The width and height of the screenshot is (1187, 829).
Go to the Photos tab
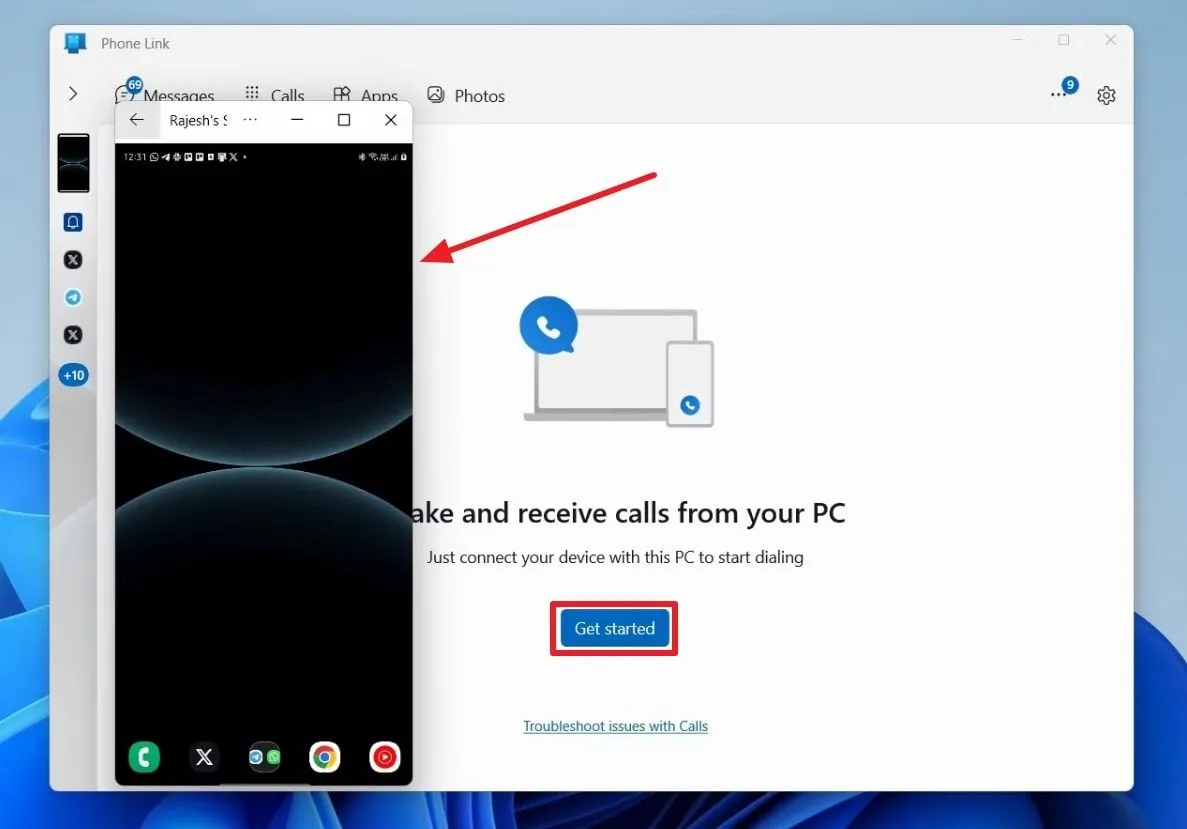(x=466, y=95)
